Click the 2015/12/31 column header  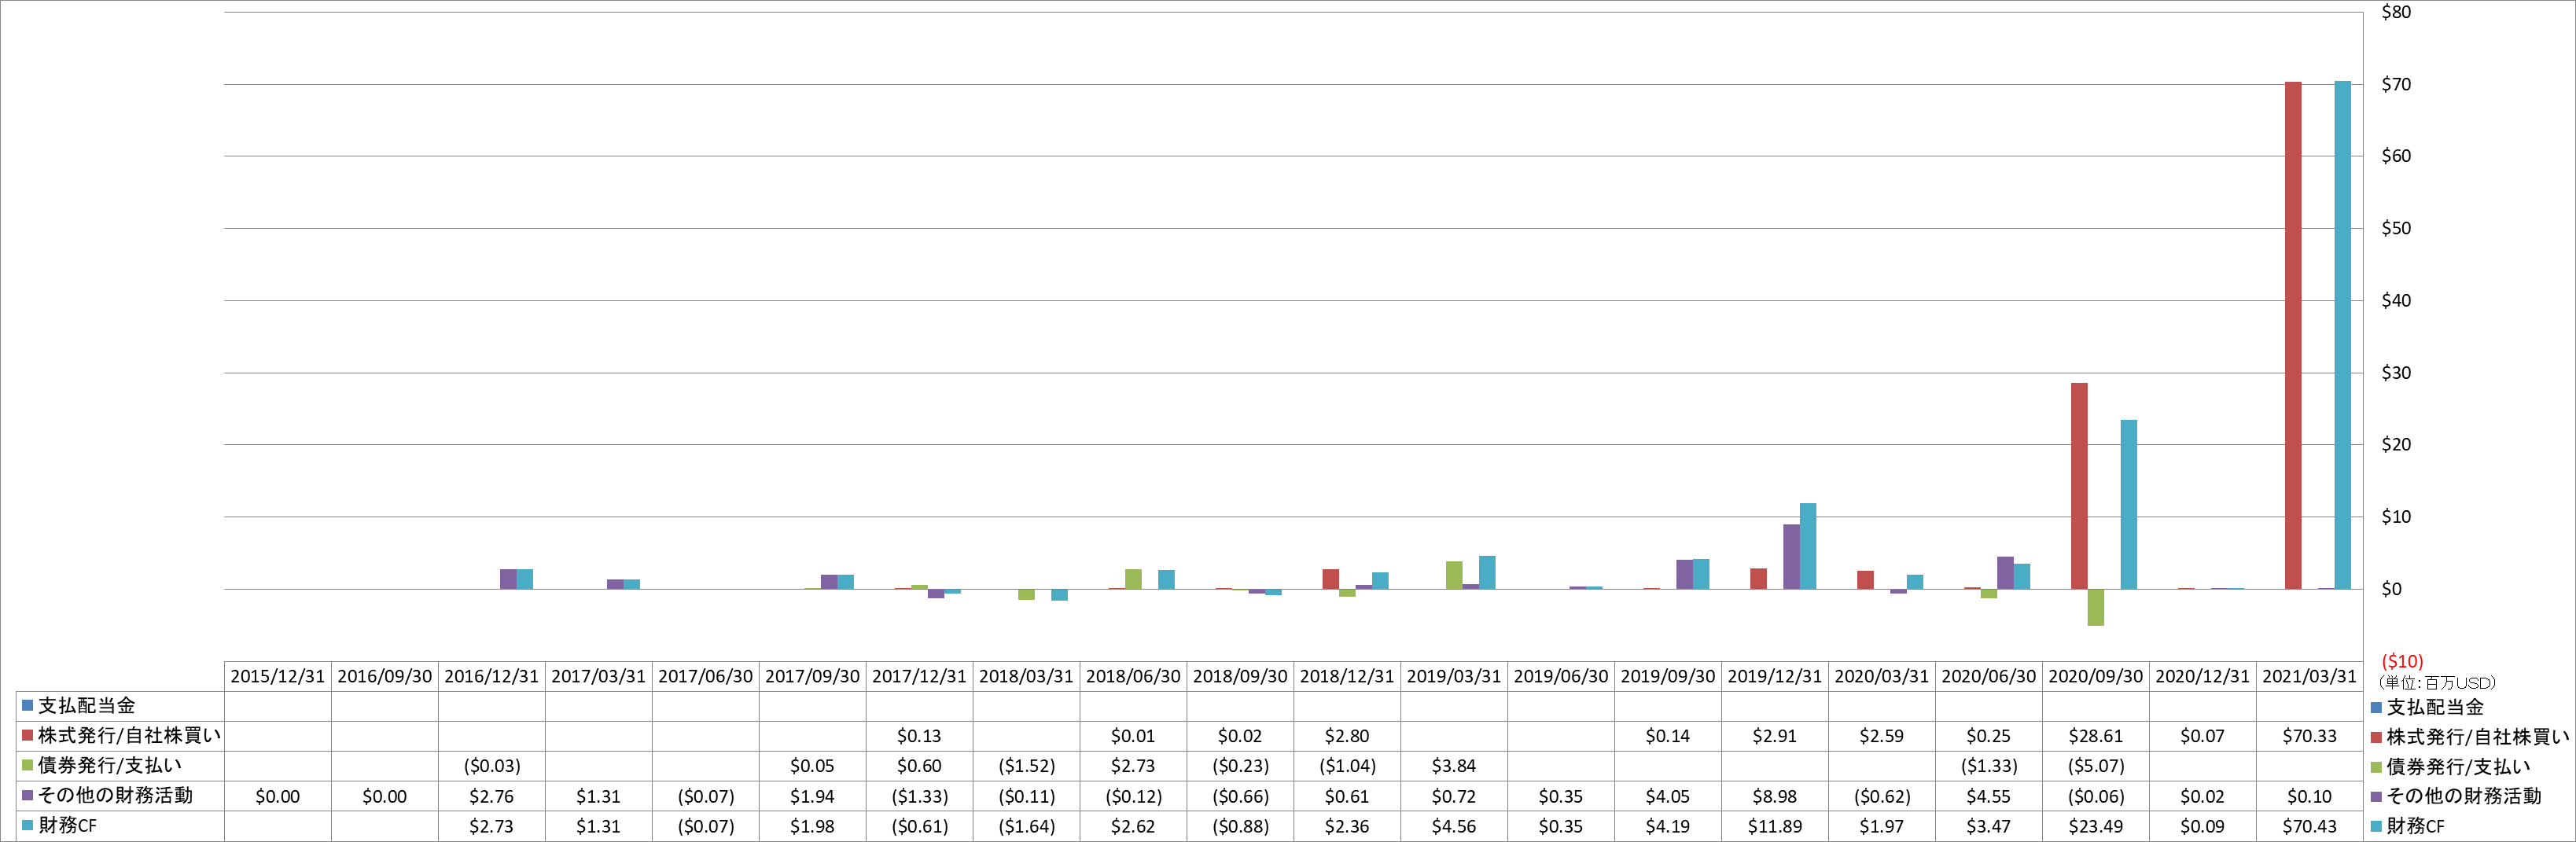click(x=278, y=676)
